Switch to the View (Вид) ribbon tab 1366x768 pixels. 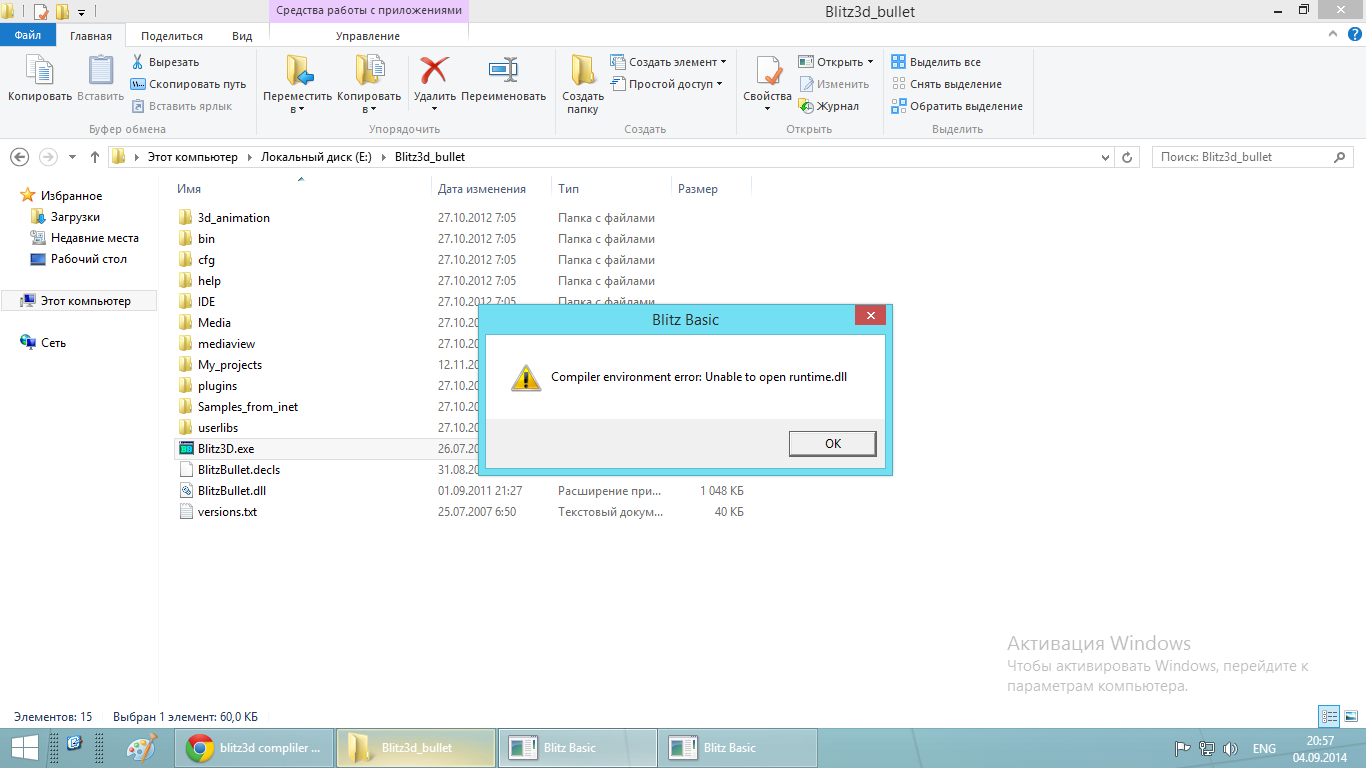click(x=242, y=36)
